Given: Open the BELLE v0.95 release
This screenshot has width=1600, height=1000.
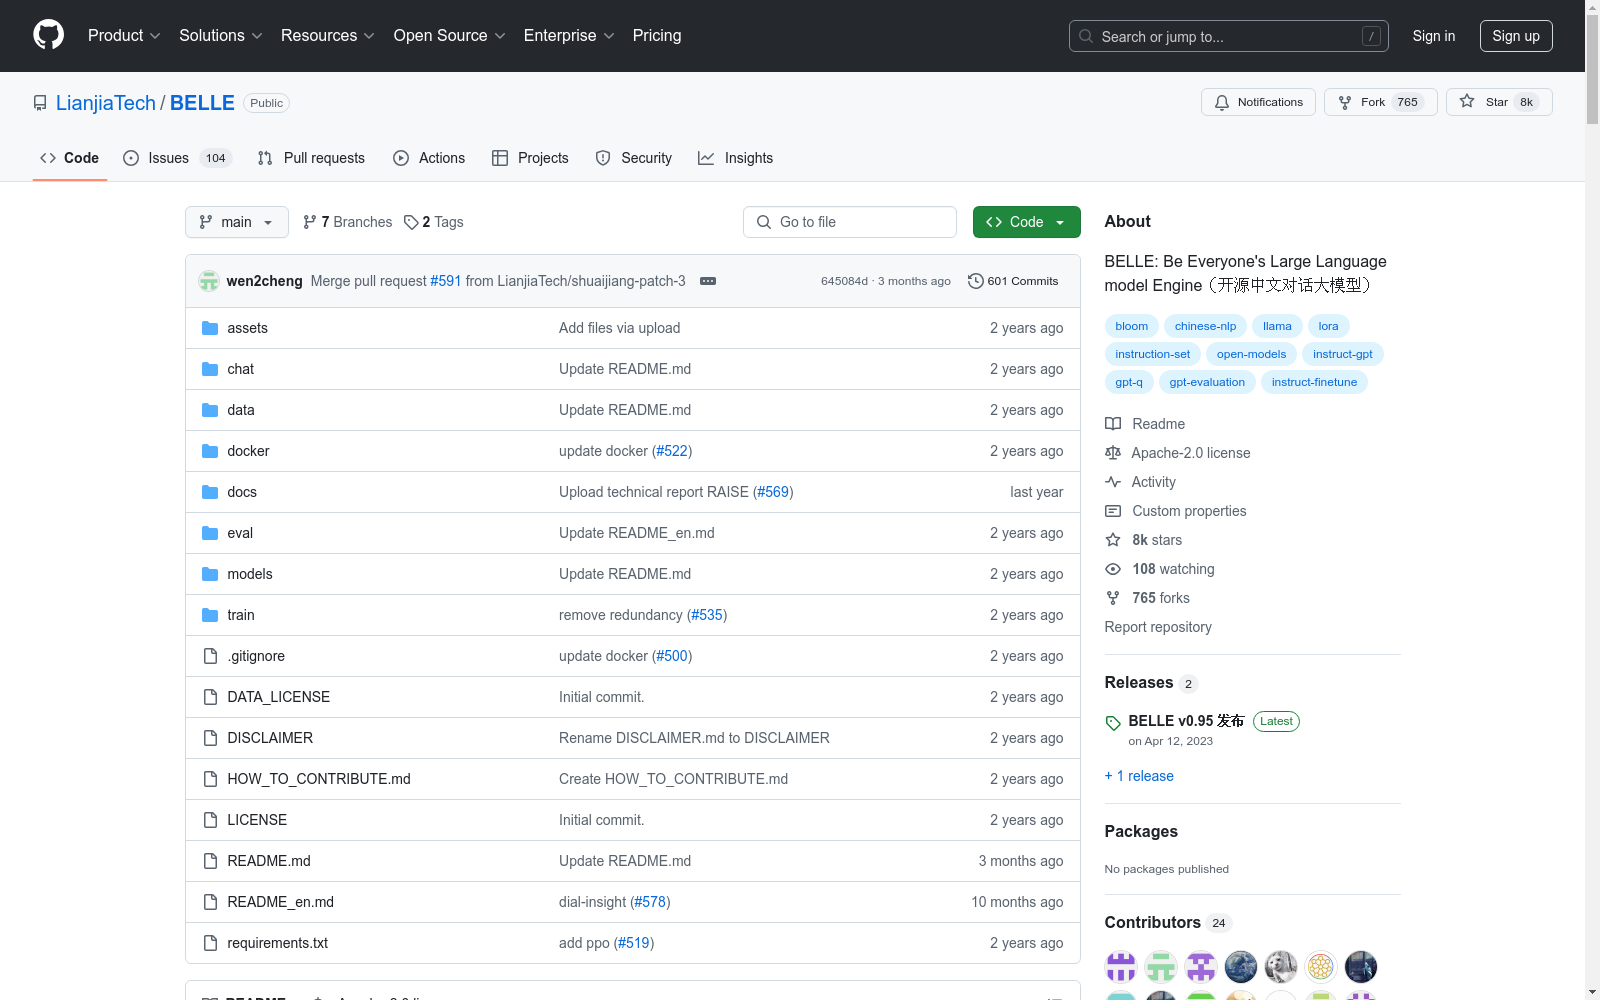Looking at the screenshot, I should click(x=1186, y=721).
